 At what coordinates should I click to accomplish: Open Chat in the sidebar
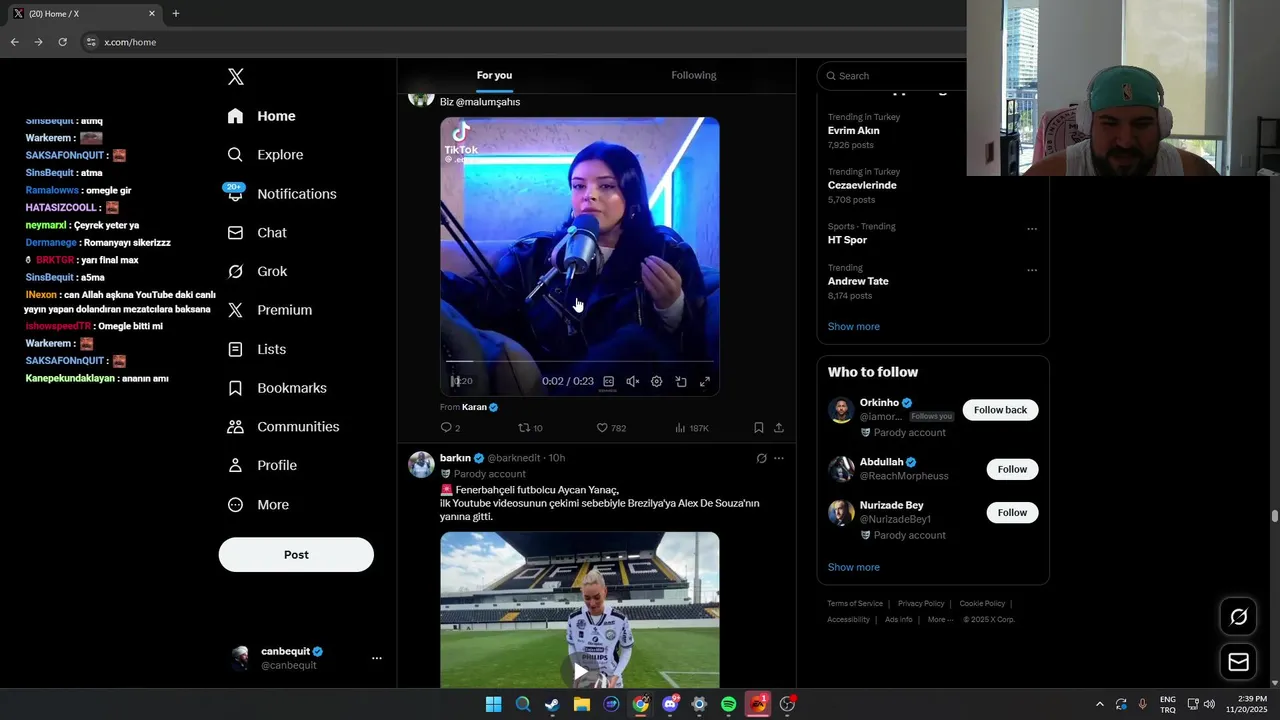(x=257, y=233)
